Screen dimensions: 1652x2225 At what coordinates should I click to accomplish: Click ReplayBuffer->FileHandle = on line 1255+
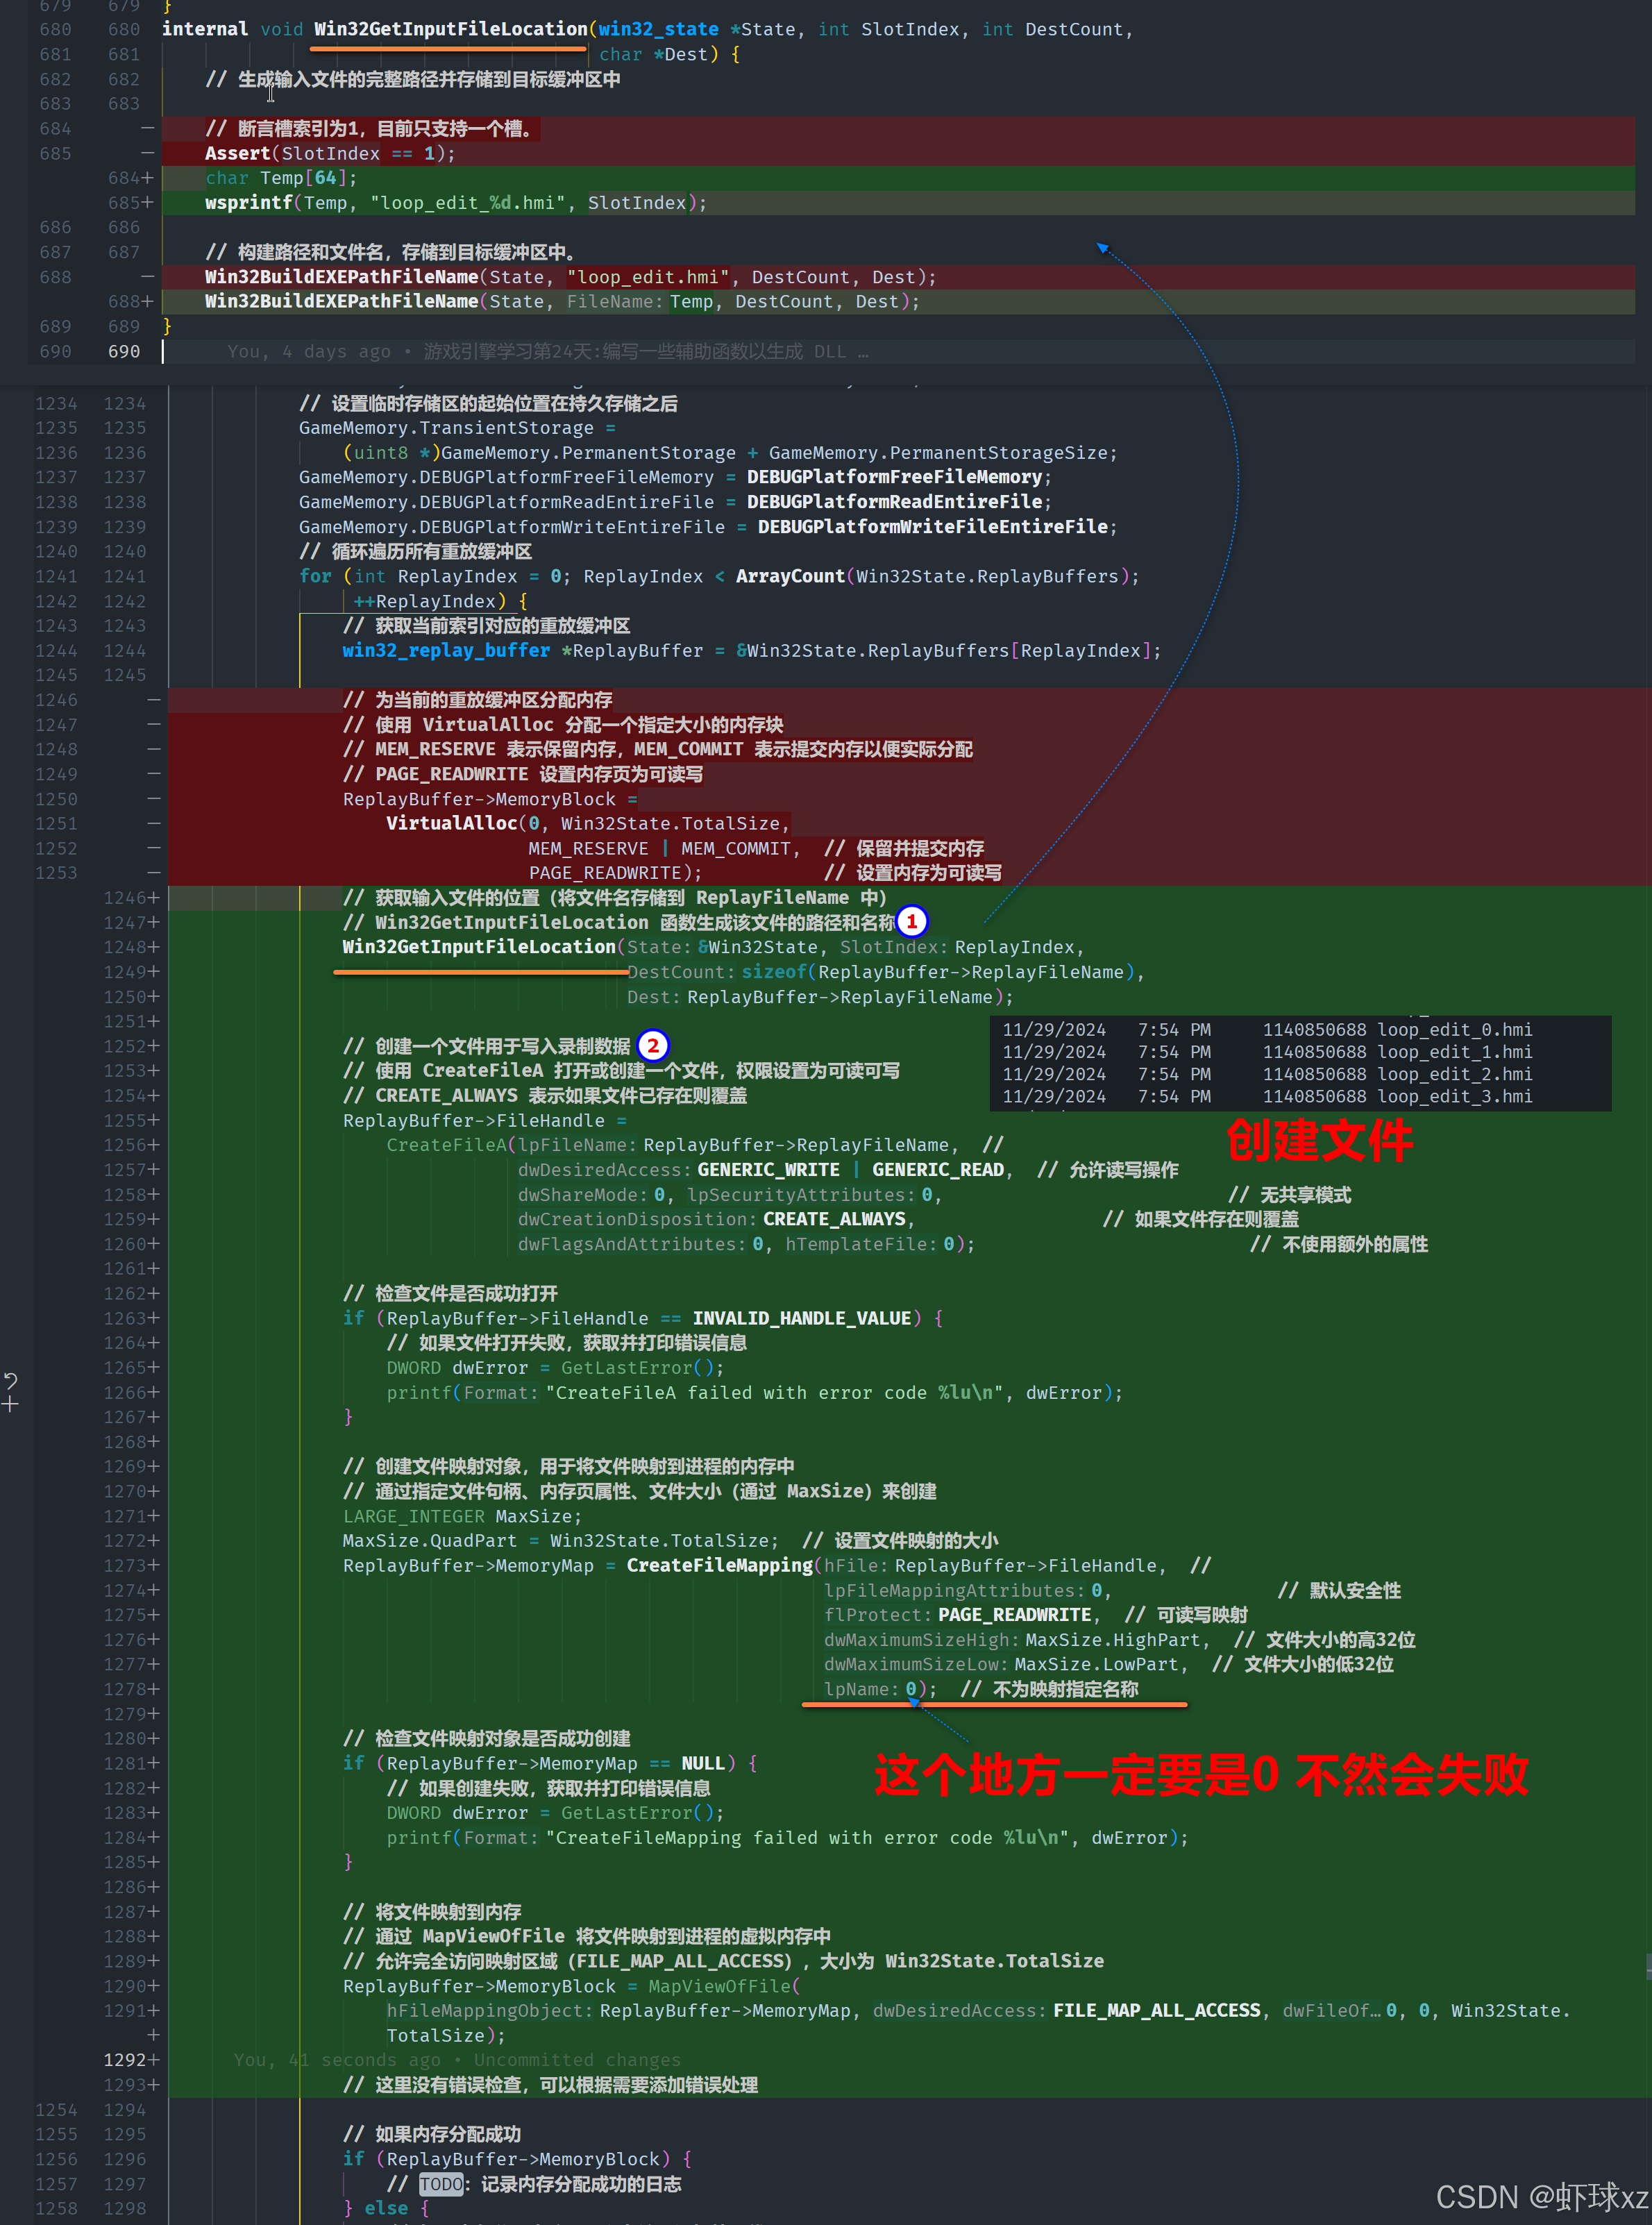coord(485,1121)
